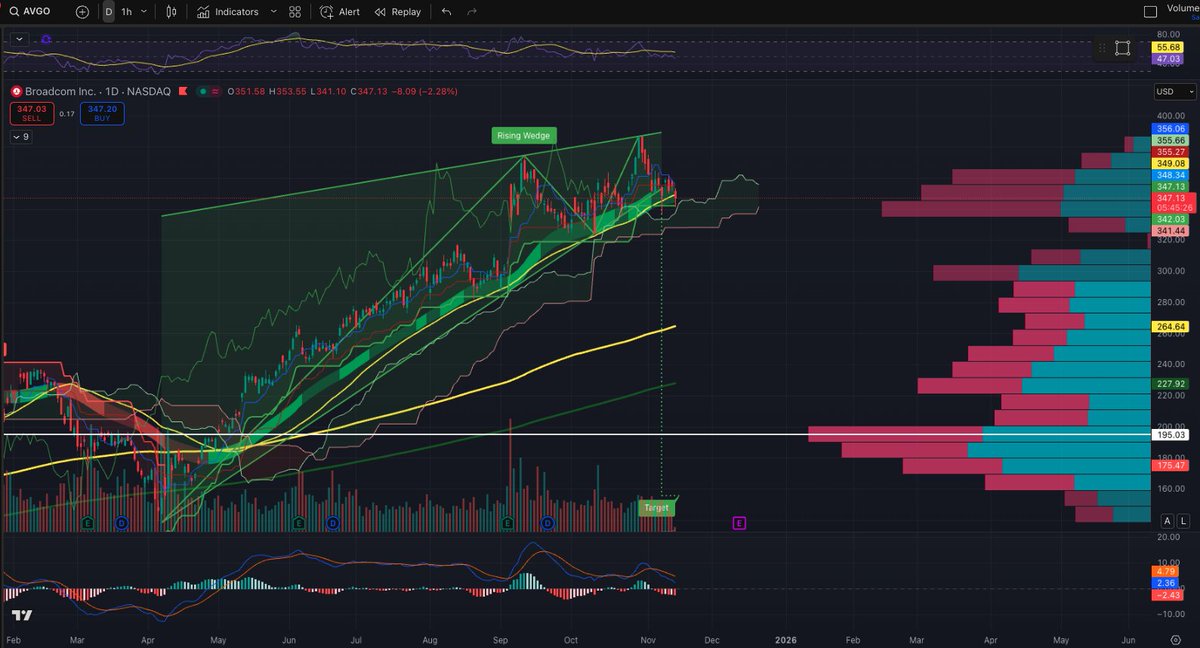Redo the chart action
Screen dimensions: 1200x648
pos(472,12)
